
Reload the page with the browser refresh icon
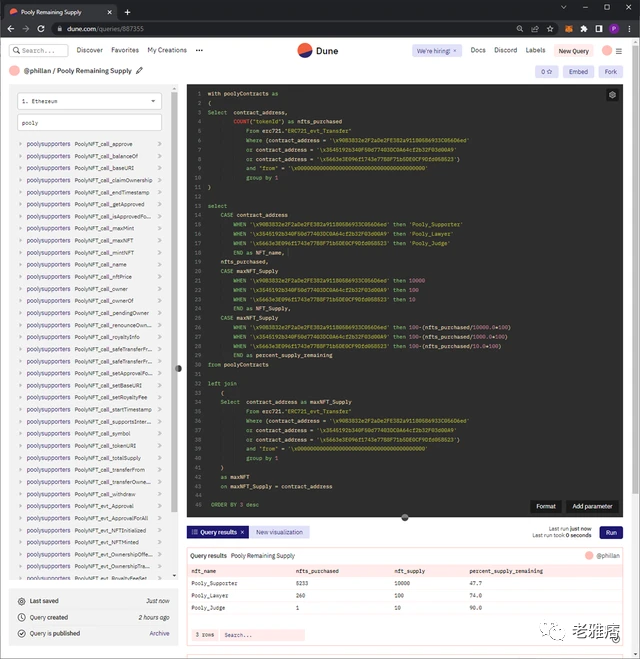tap(41, 29)
